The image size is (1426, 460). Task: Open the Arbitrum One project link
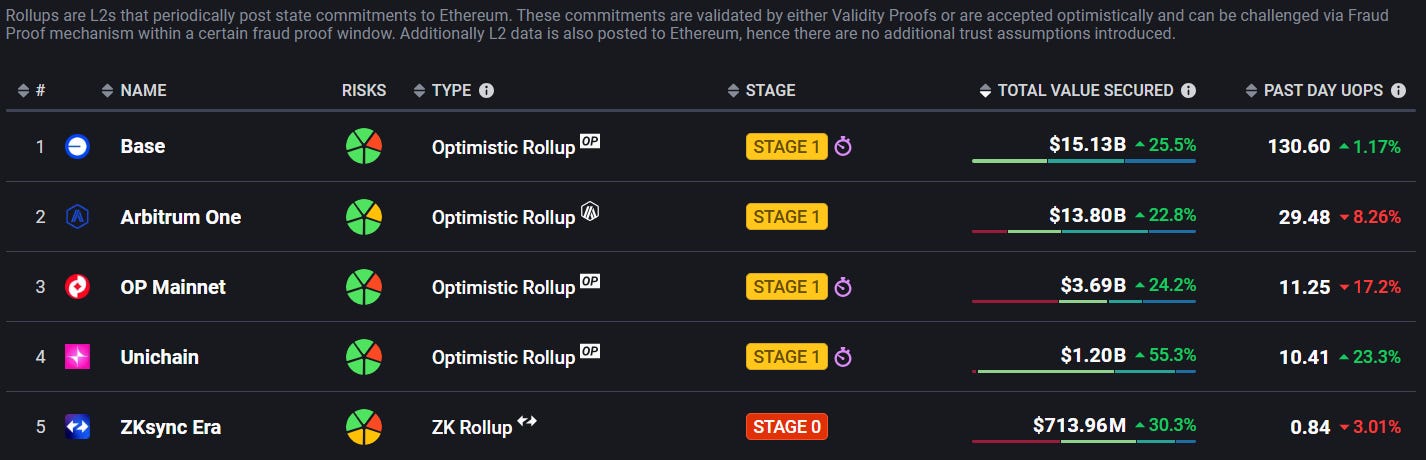[x=181, y=217]
